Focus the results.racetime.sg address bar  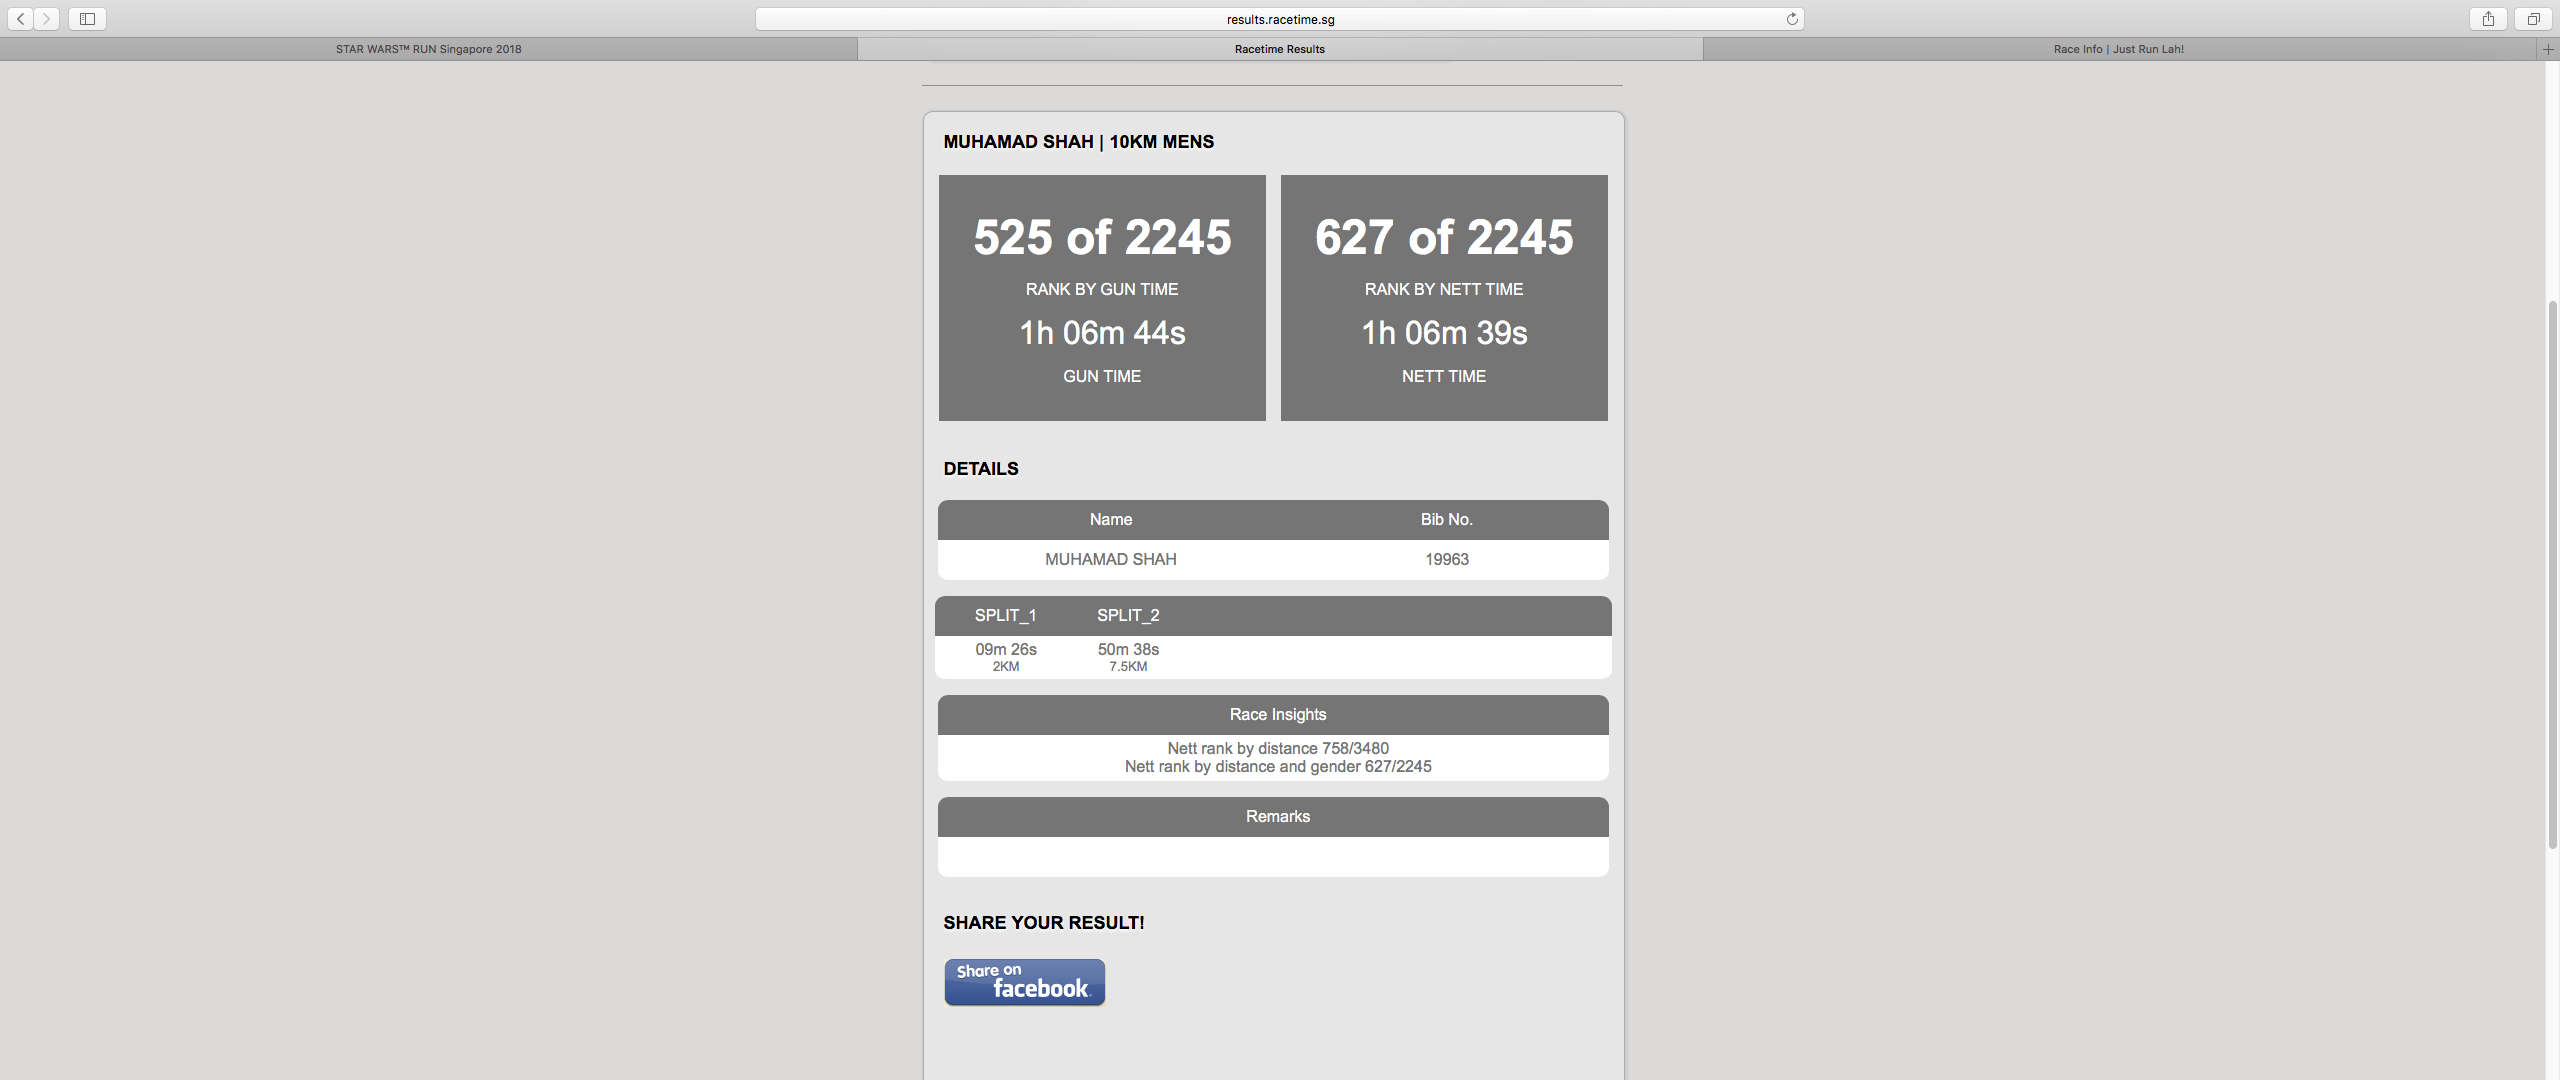point(1280,19)
